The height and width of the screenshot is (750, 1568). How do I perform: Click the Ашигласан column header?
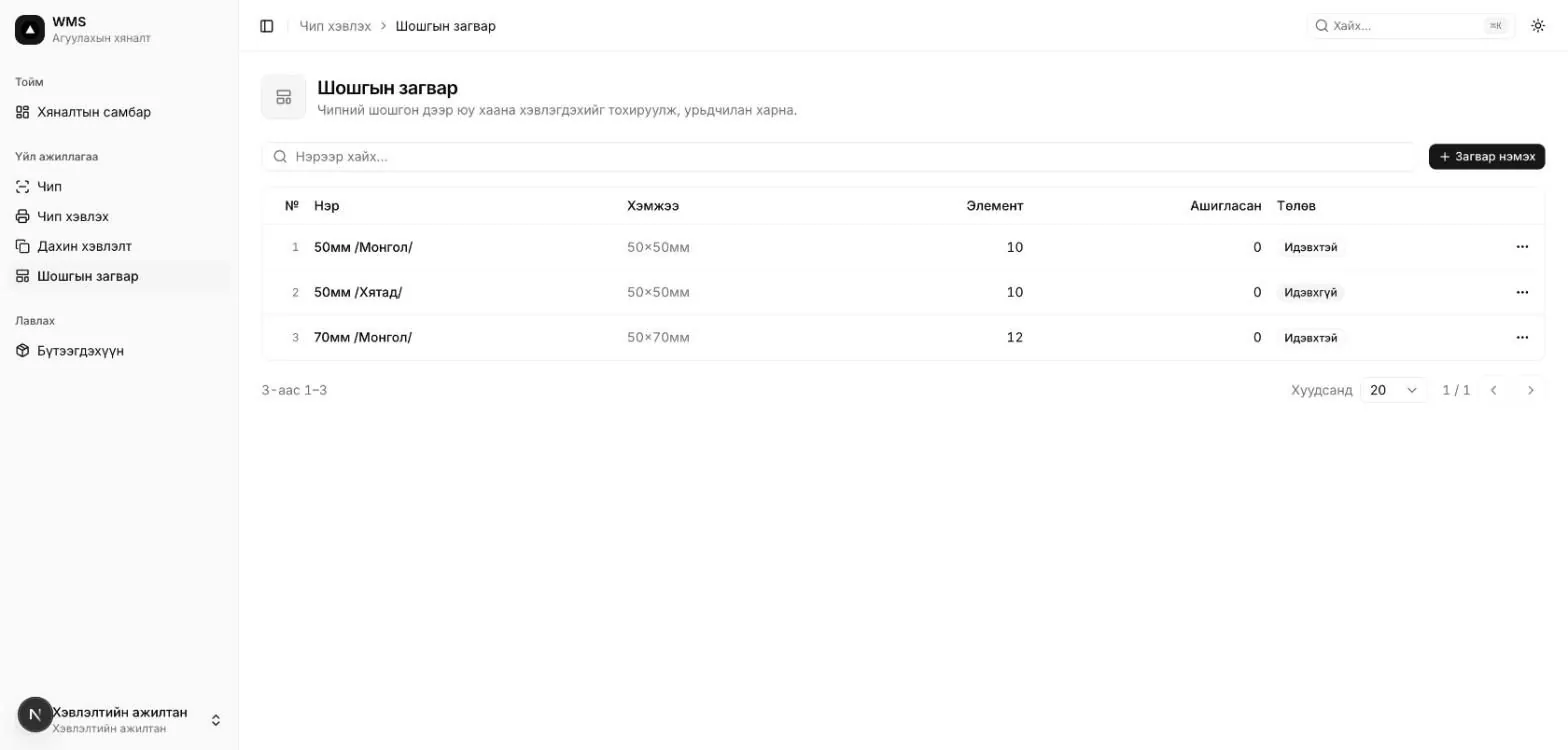[x=1226, y=206]
